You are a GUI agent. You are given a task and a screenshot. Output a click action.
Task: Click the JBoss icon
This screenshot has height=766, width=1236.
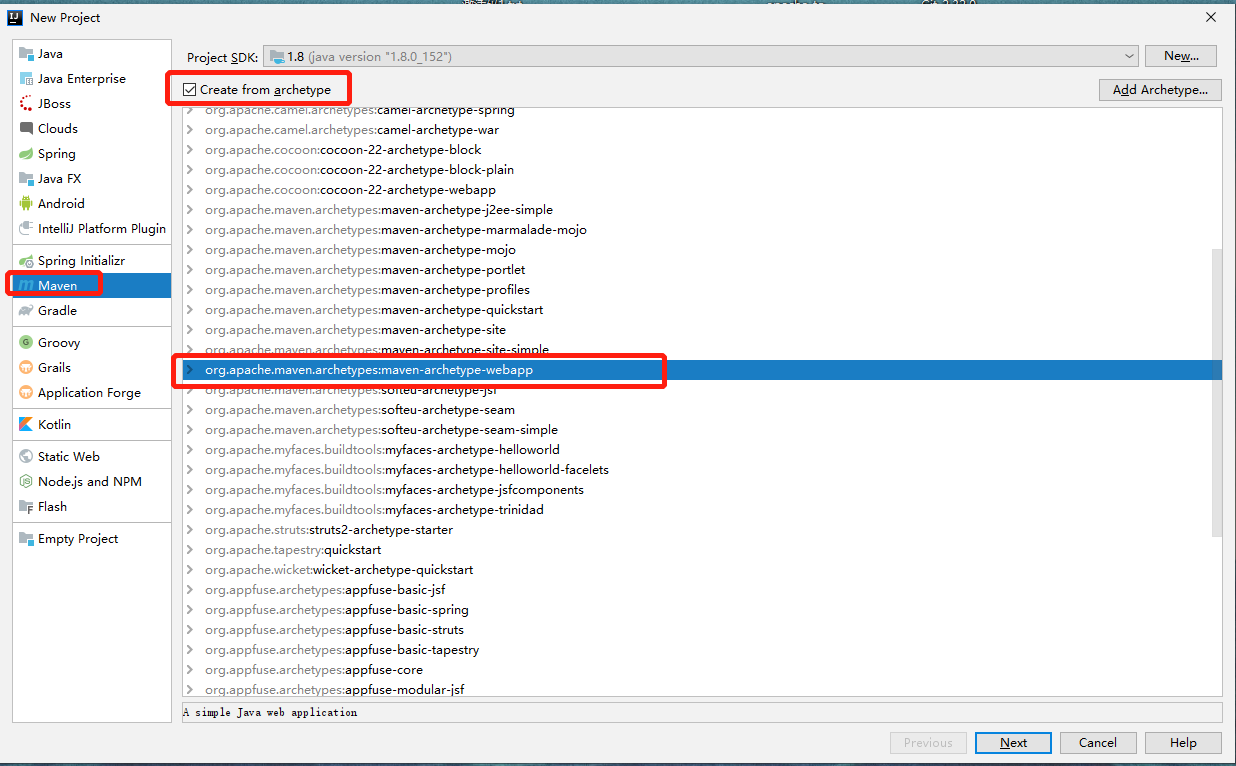[x=26, y=104]
